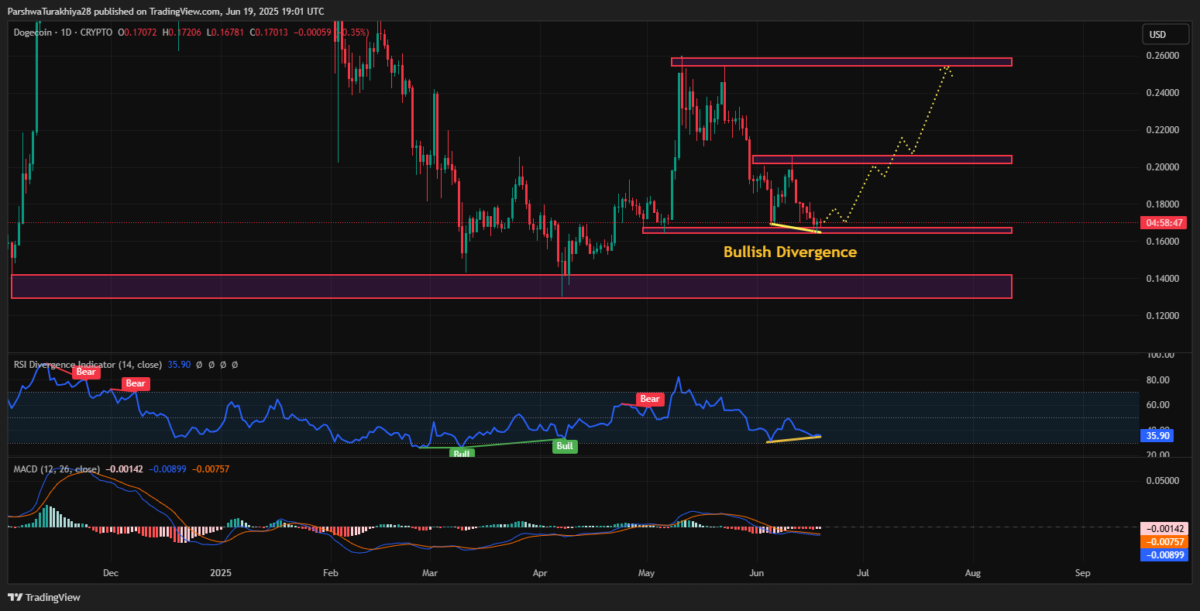Click the 0.14000 price axis label
Screen dimensions: 1200x611
click(x=1162, y=278)
